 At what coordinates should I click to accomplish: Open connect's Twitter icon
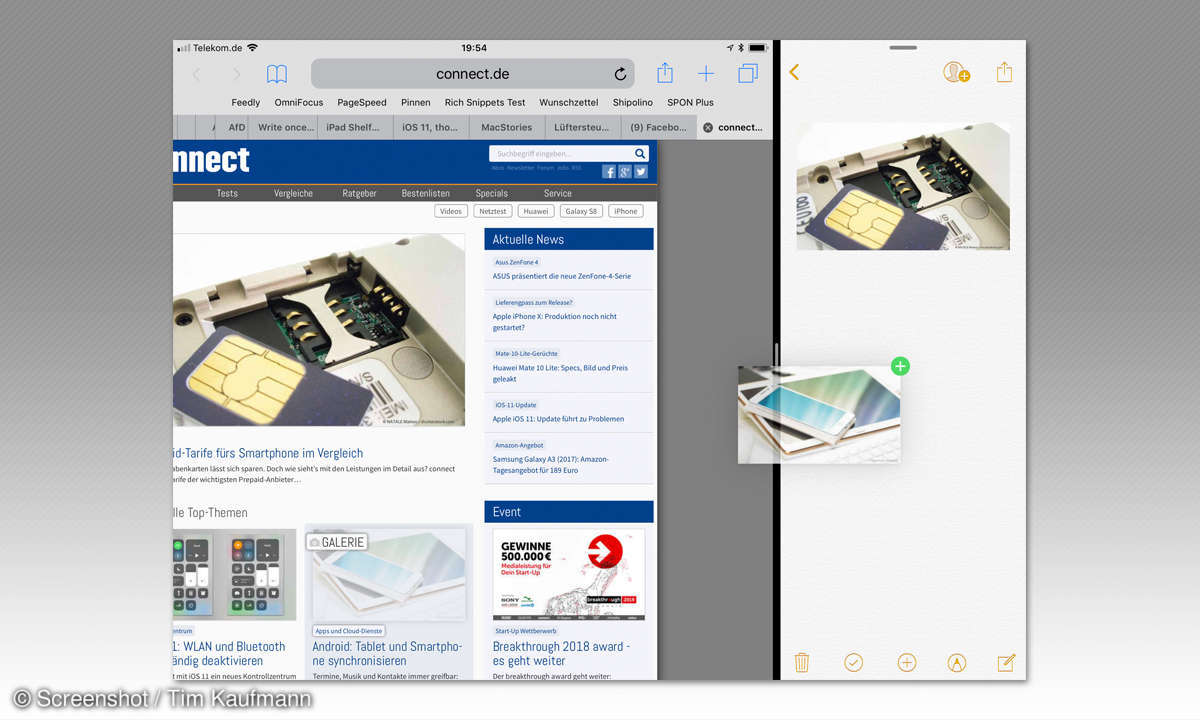pyautogui.click(x=641, y=171)
